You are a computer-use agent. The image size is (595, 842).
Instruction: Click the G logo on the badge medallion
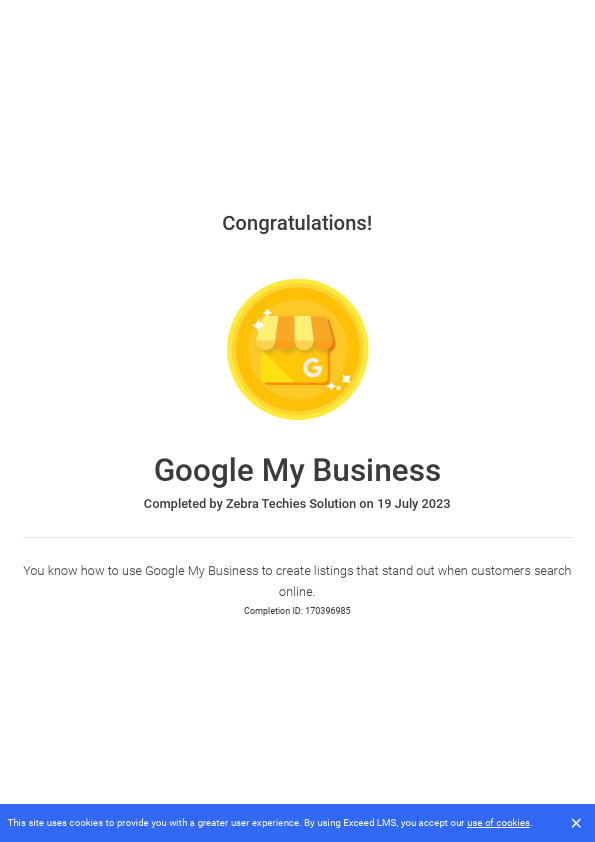pos(313,366)
